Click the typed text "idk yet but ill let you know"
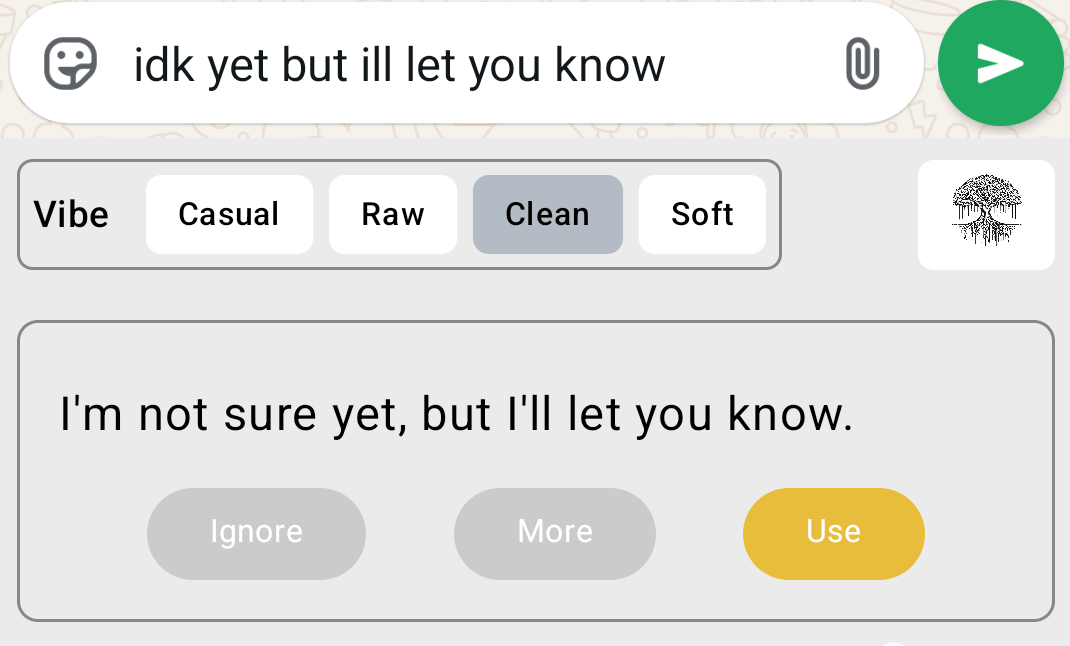This screenshot has height=646, width=1070. pos(399,66)
